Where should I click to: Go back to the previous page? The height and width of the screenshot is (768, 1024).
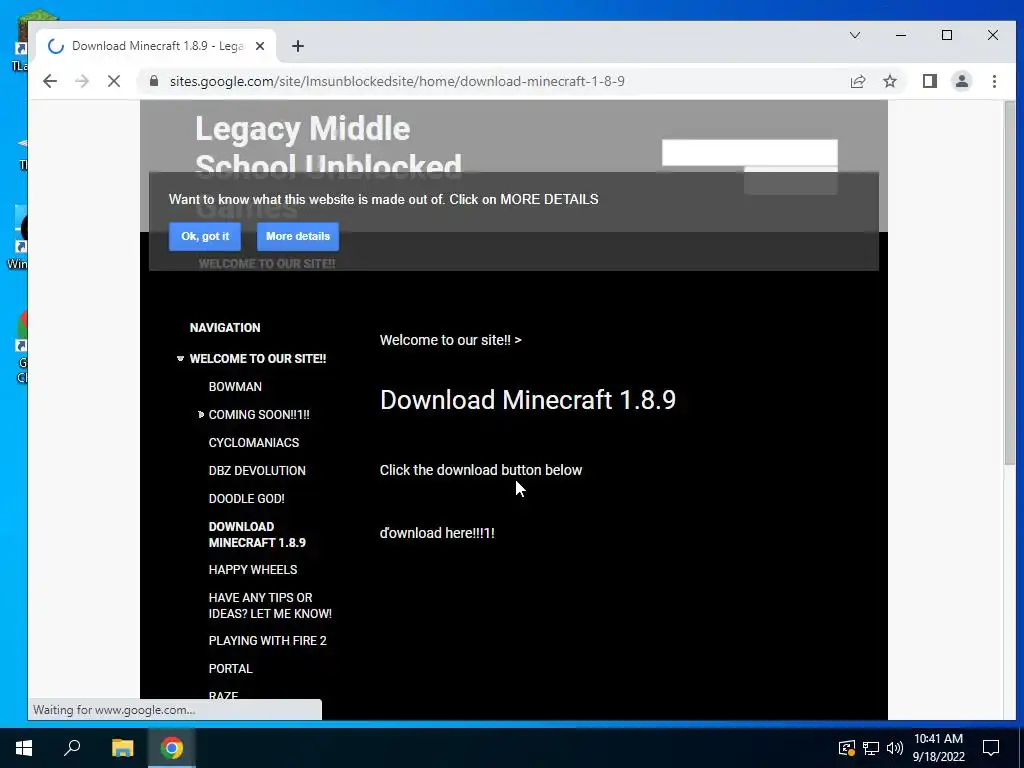50,81
